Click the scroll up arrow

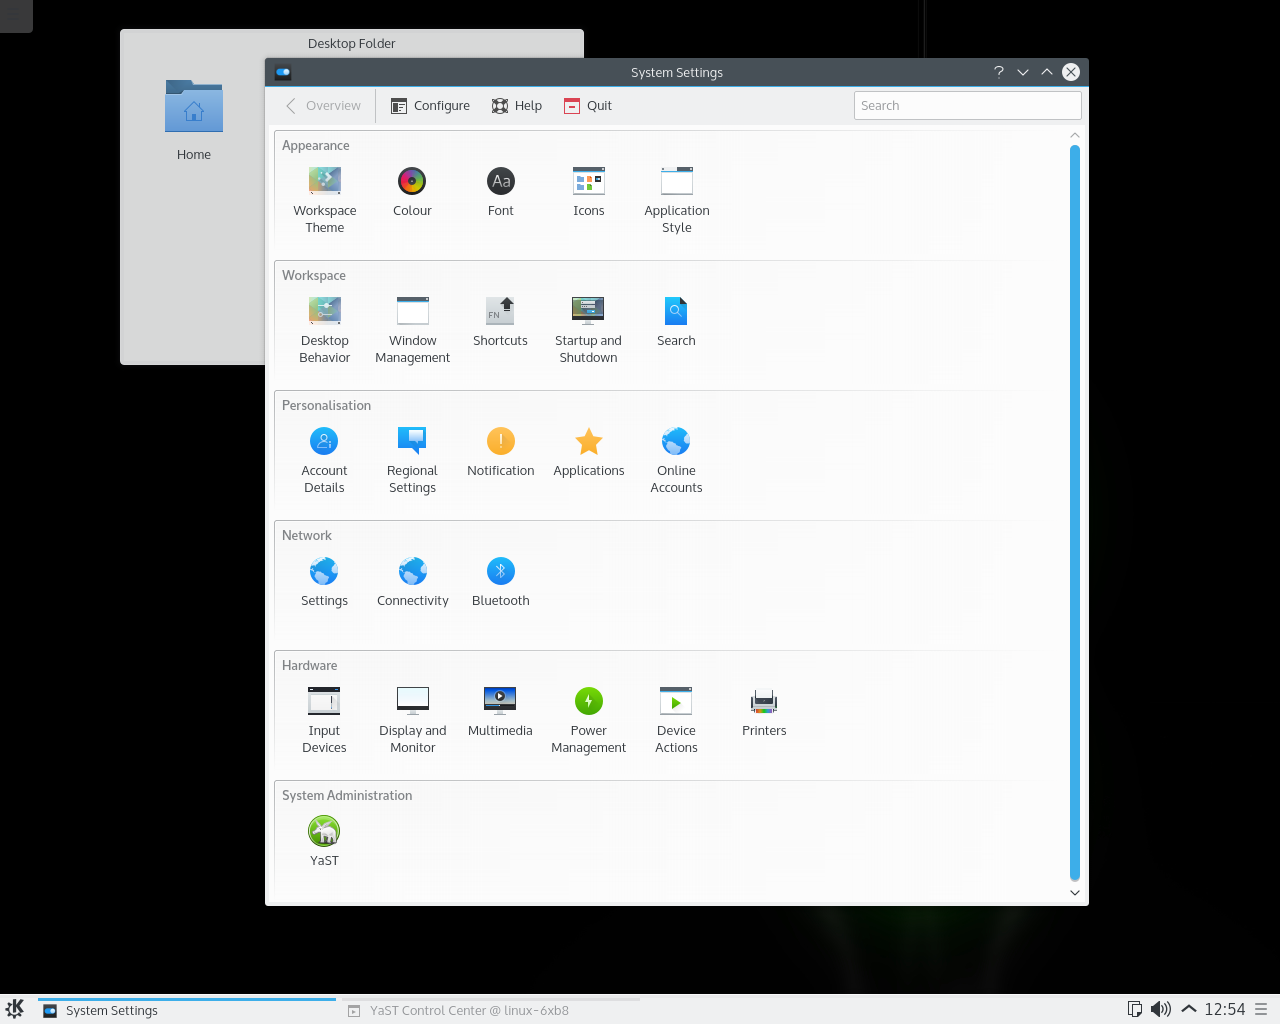[1075, 135]
